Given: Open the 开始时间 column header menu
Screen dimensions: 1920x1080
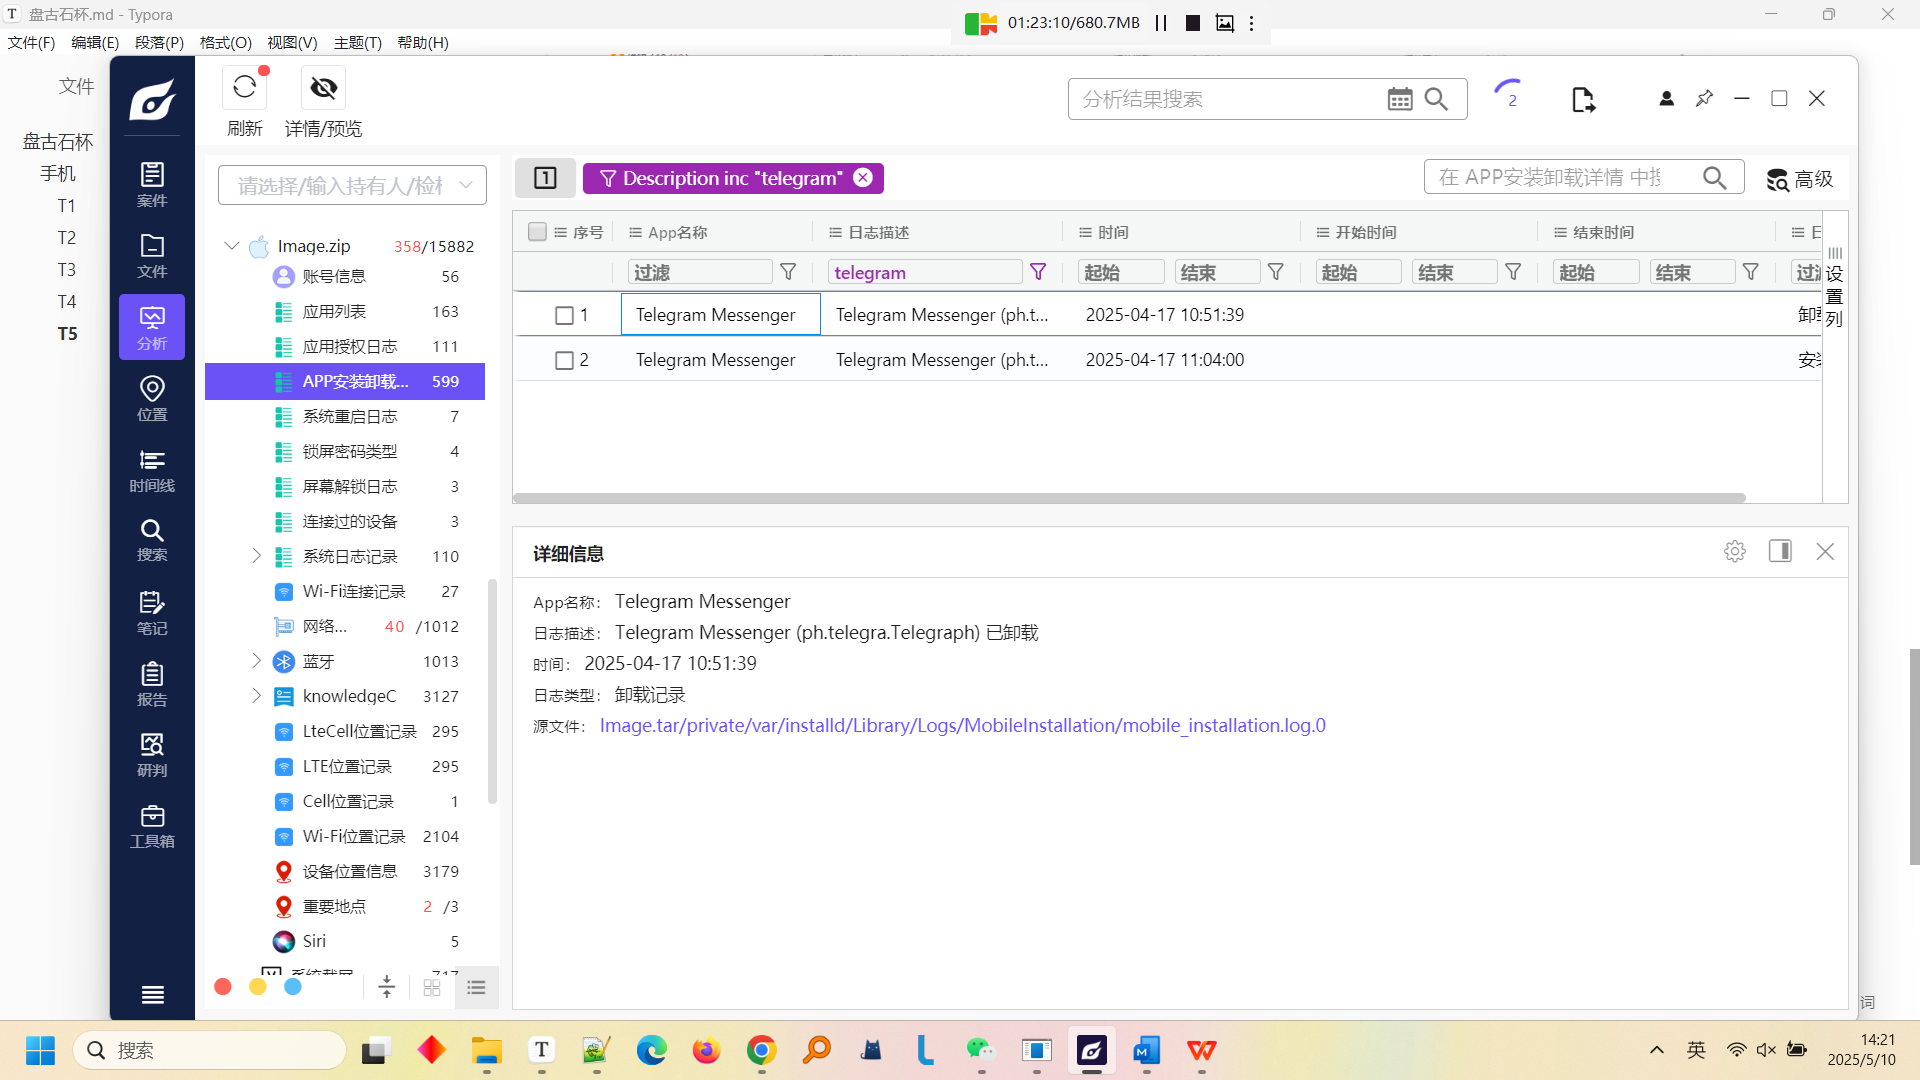Looking at the screenshot, I should 1322,232.
